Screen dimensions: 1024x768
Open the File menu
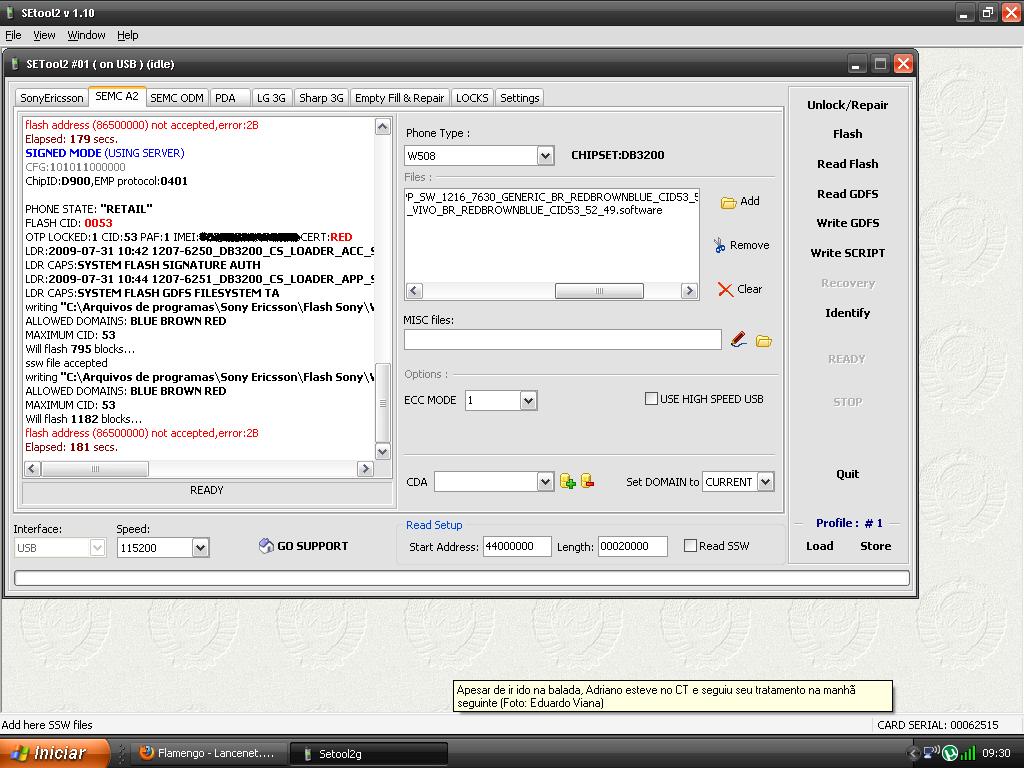(x=13, y=35)
